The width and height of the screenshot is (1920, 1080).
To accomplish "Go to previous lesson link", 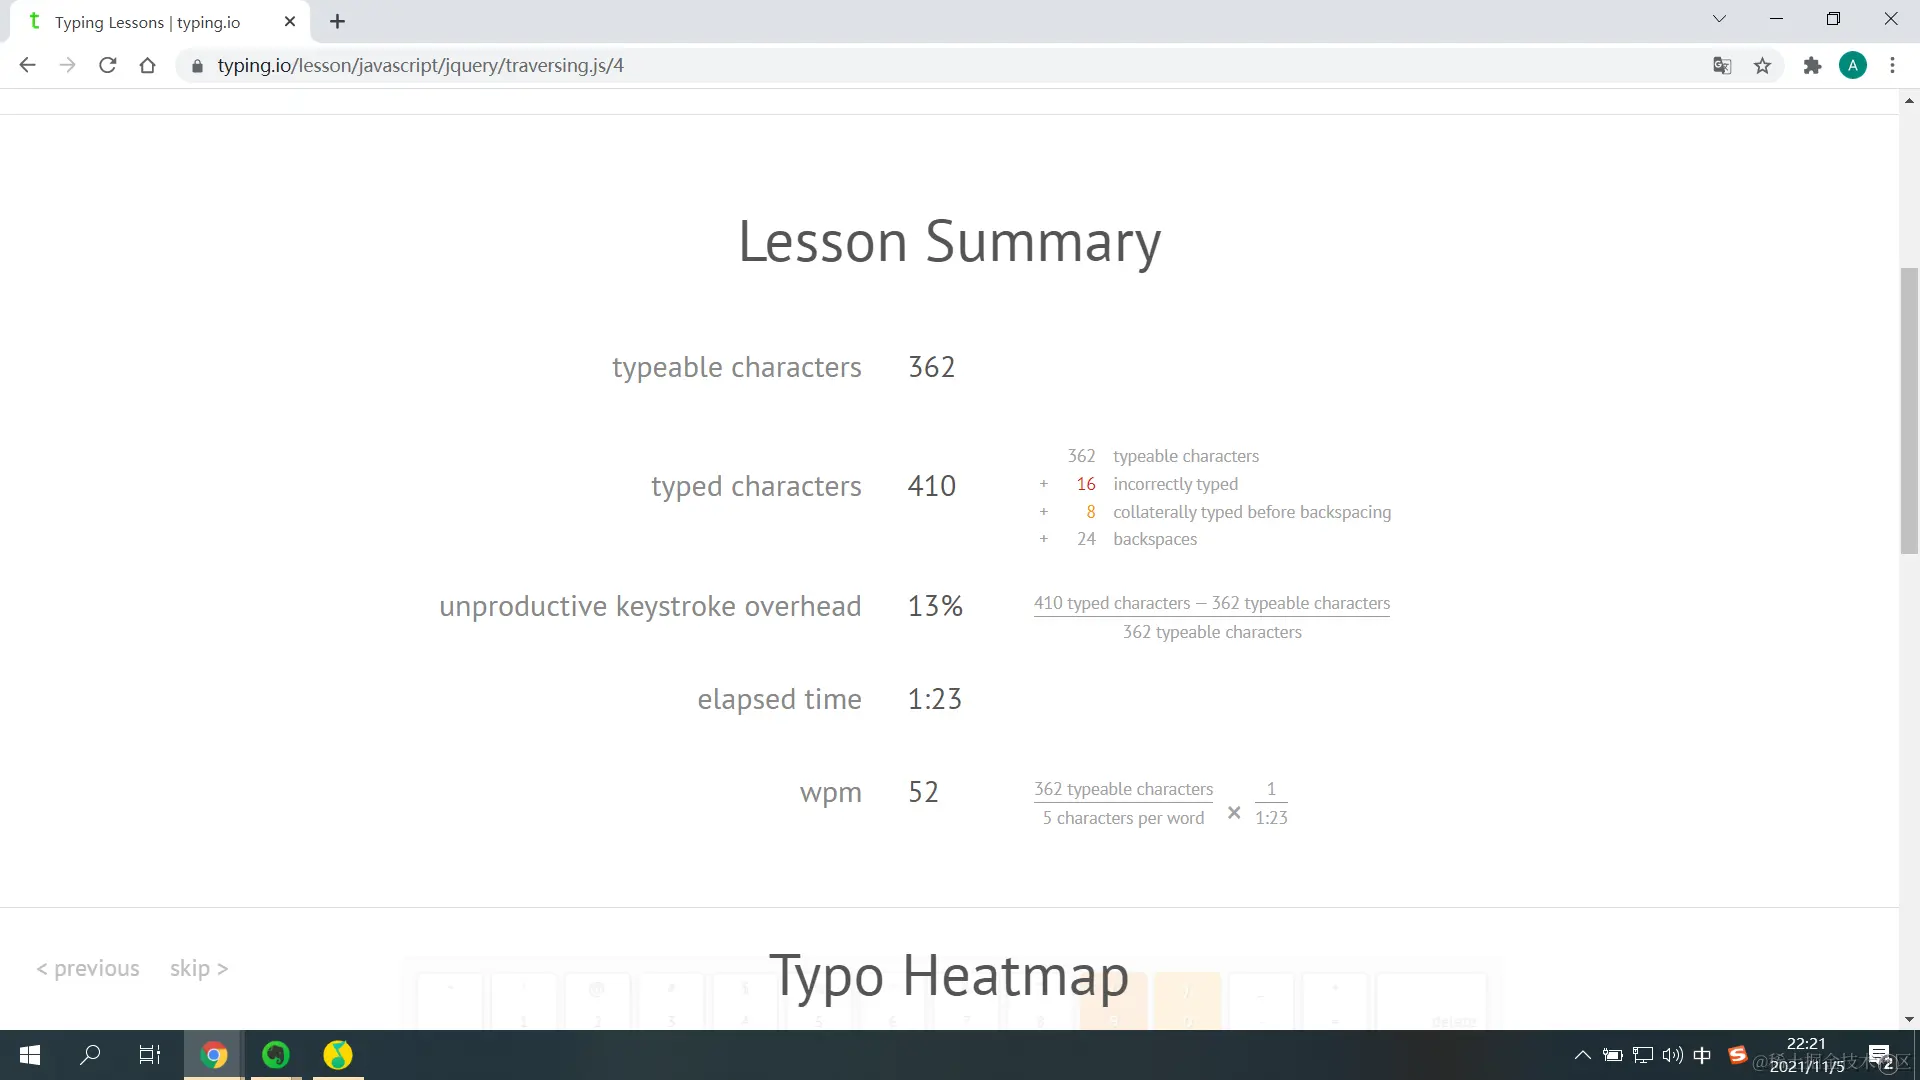I will coord(88,968).
